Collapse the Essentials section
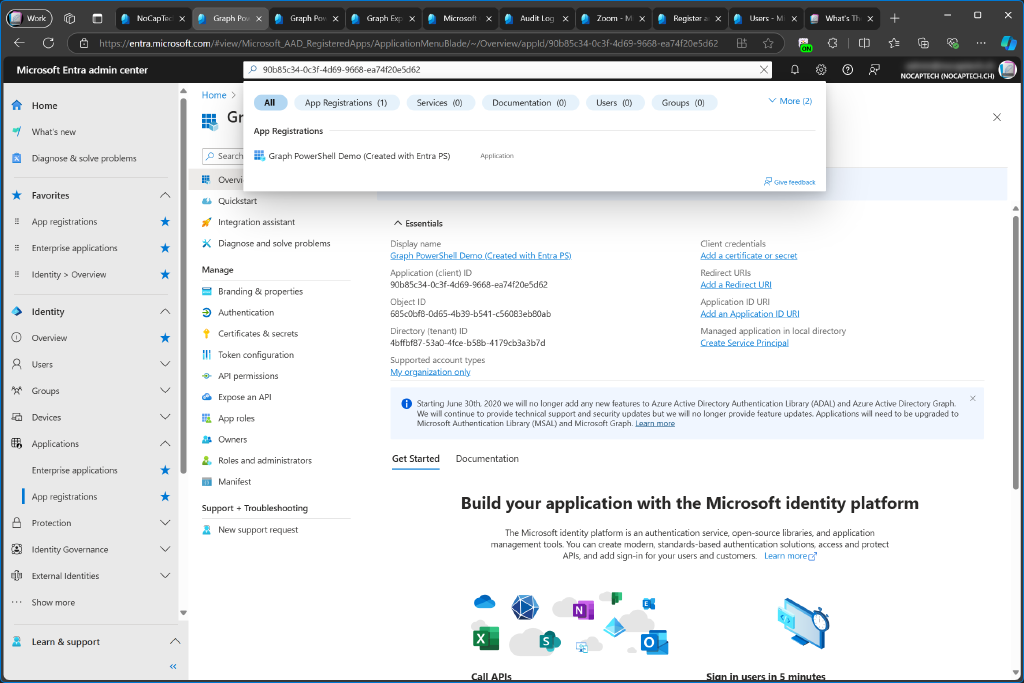 tap(418, 223)
